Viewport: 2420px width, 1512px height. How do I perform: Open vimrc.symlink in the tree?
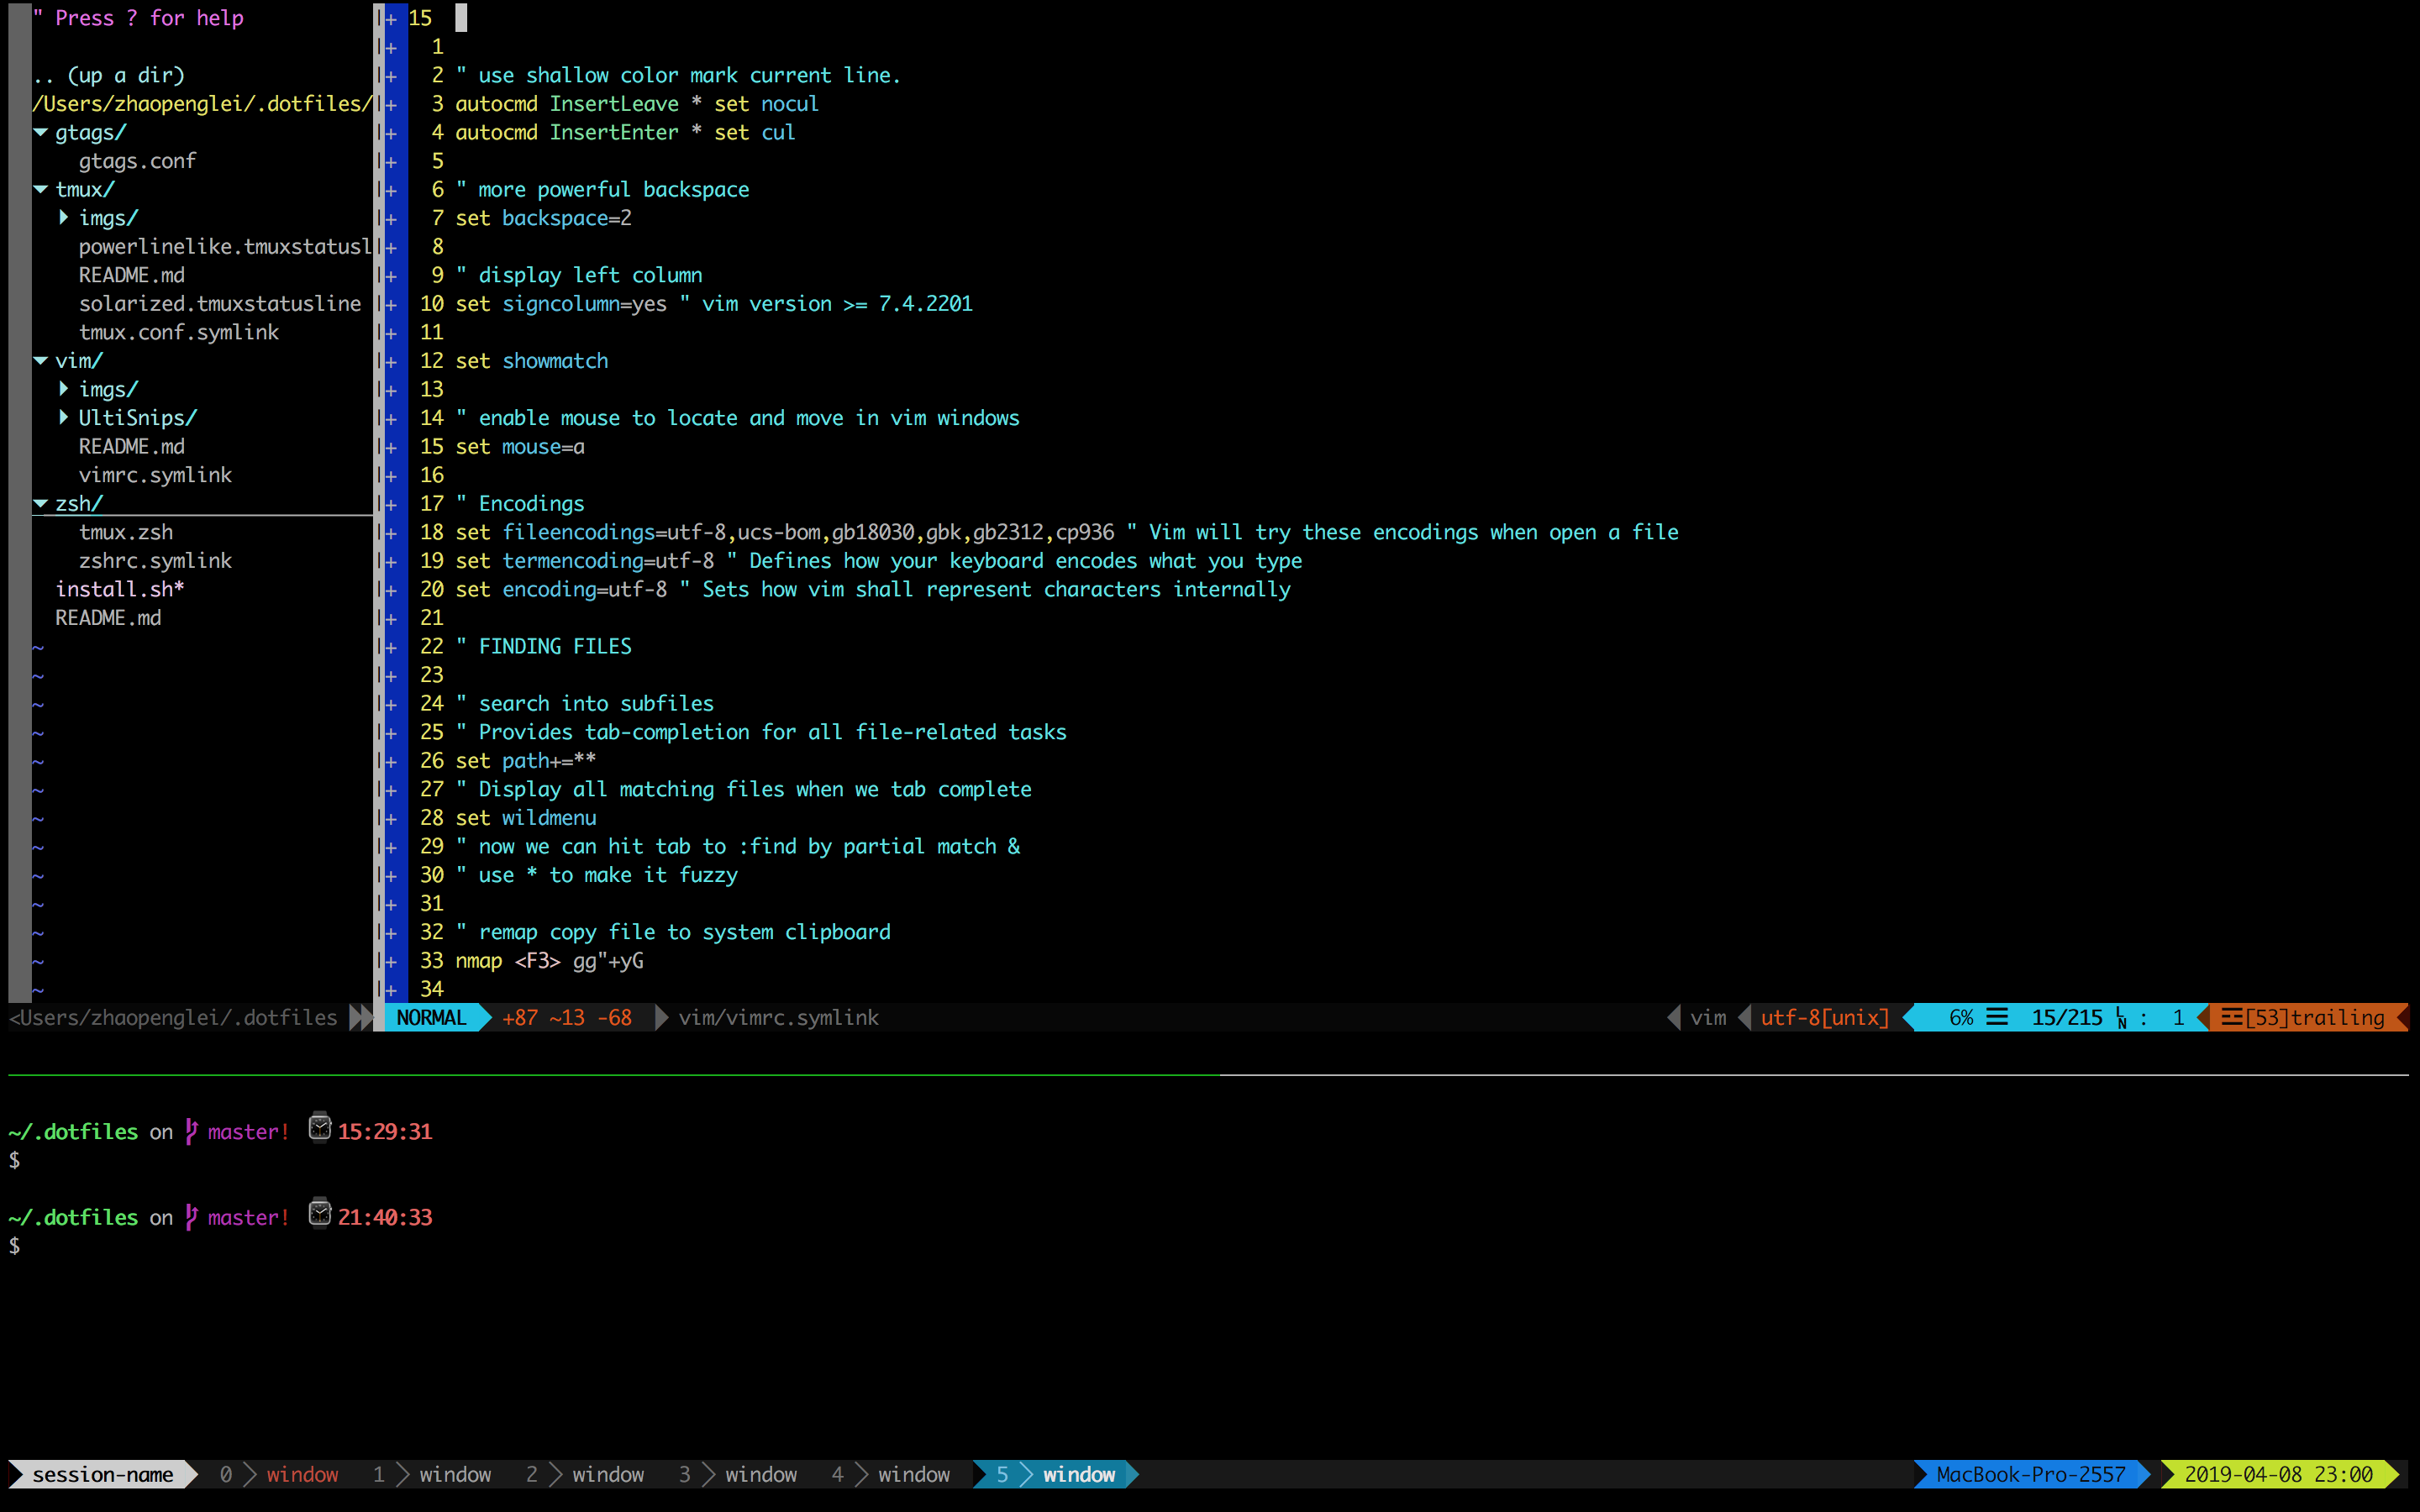point(155,475)
